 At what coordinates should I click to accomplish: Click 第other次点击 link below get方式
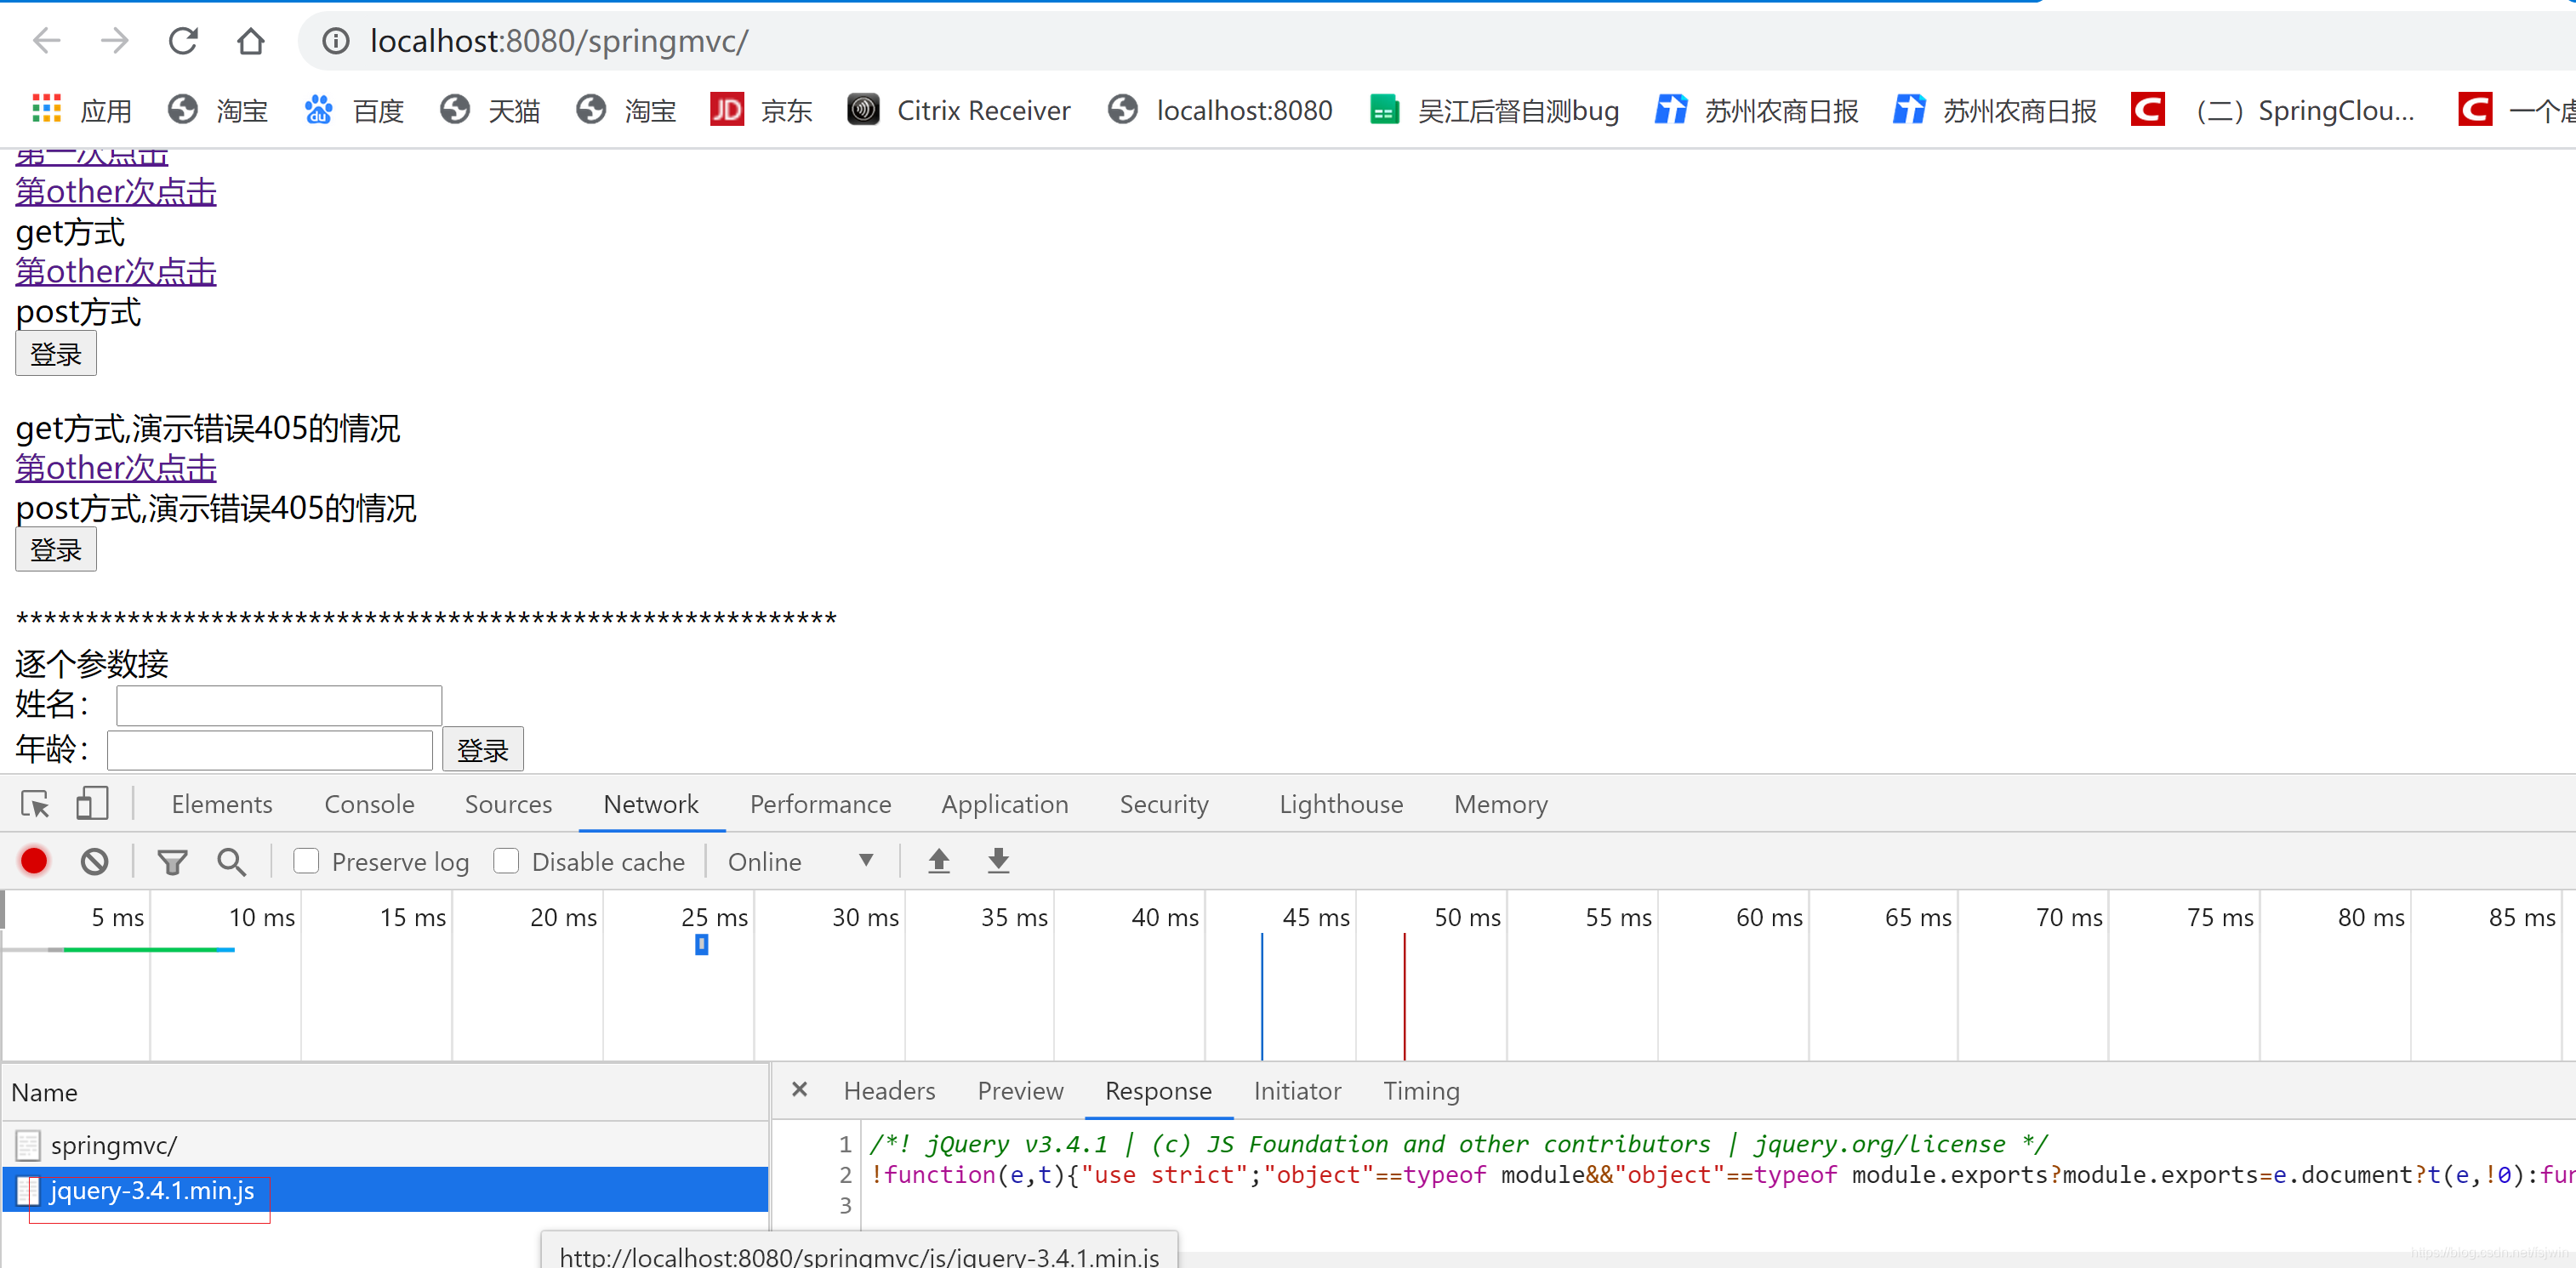click(x=116, y=271)
